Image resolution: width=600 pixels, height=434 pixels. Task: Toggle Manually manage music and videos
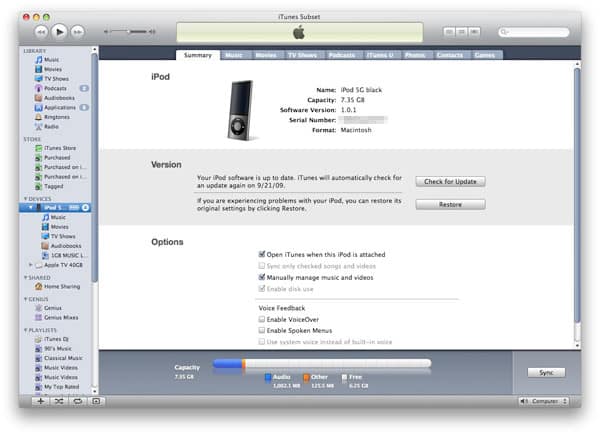[262, 277]
